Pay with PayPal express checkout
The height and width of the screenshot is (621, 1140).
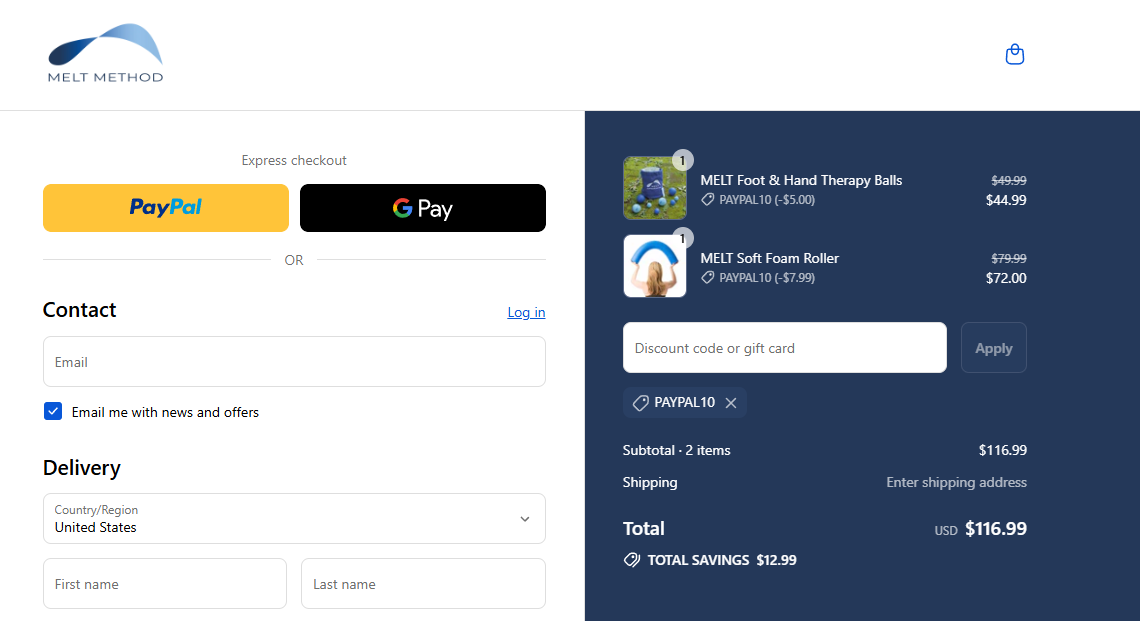166,208
